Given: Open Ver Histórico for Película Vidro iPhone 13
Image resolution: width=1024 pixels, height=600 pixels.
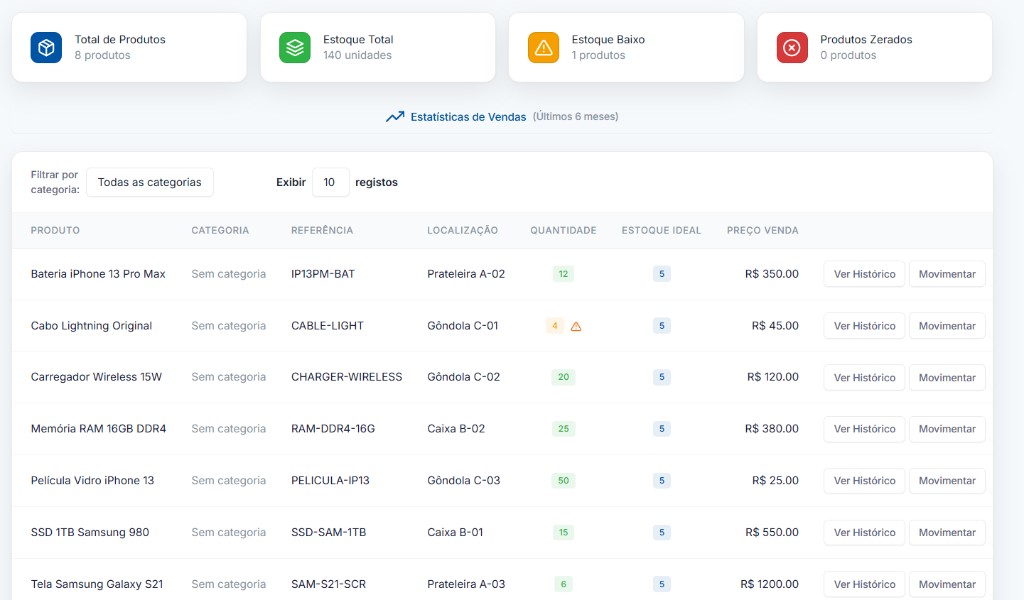Looking at the screenshot, I should click(864, 481).
